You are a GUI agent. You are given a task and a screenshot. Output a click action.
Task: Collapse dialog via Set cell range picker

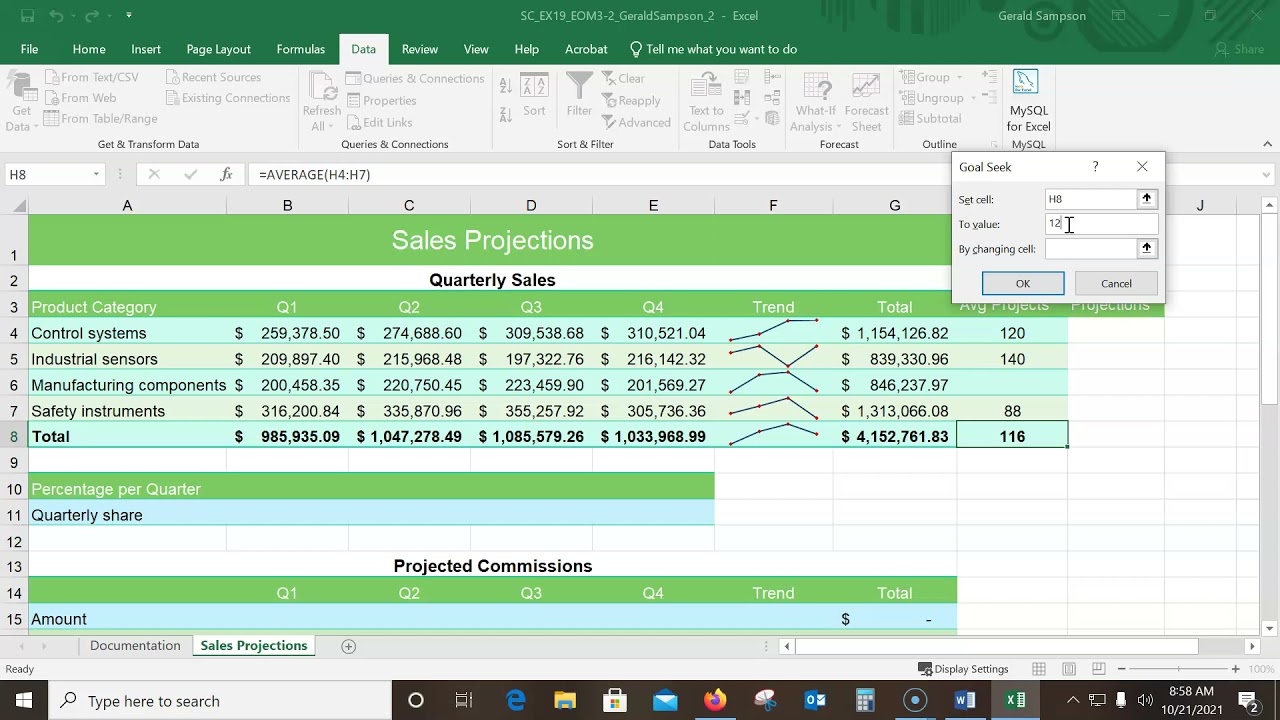tap(1147, 198)
